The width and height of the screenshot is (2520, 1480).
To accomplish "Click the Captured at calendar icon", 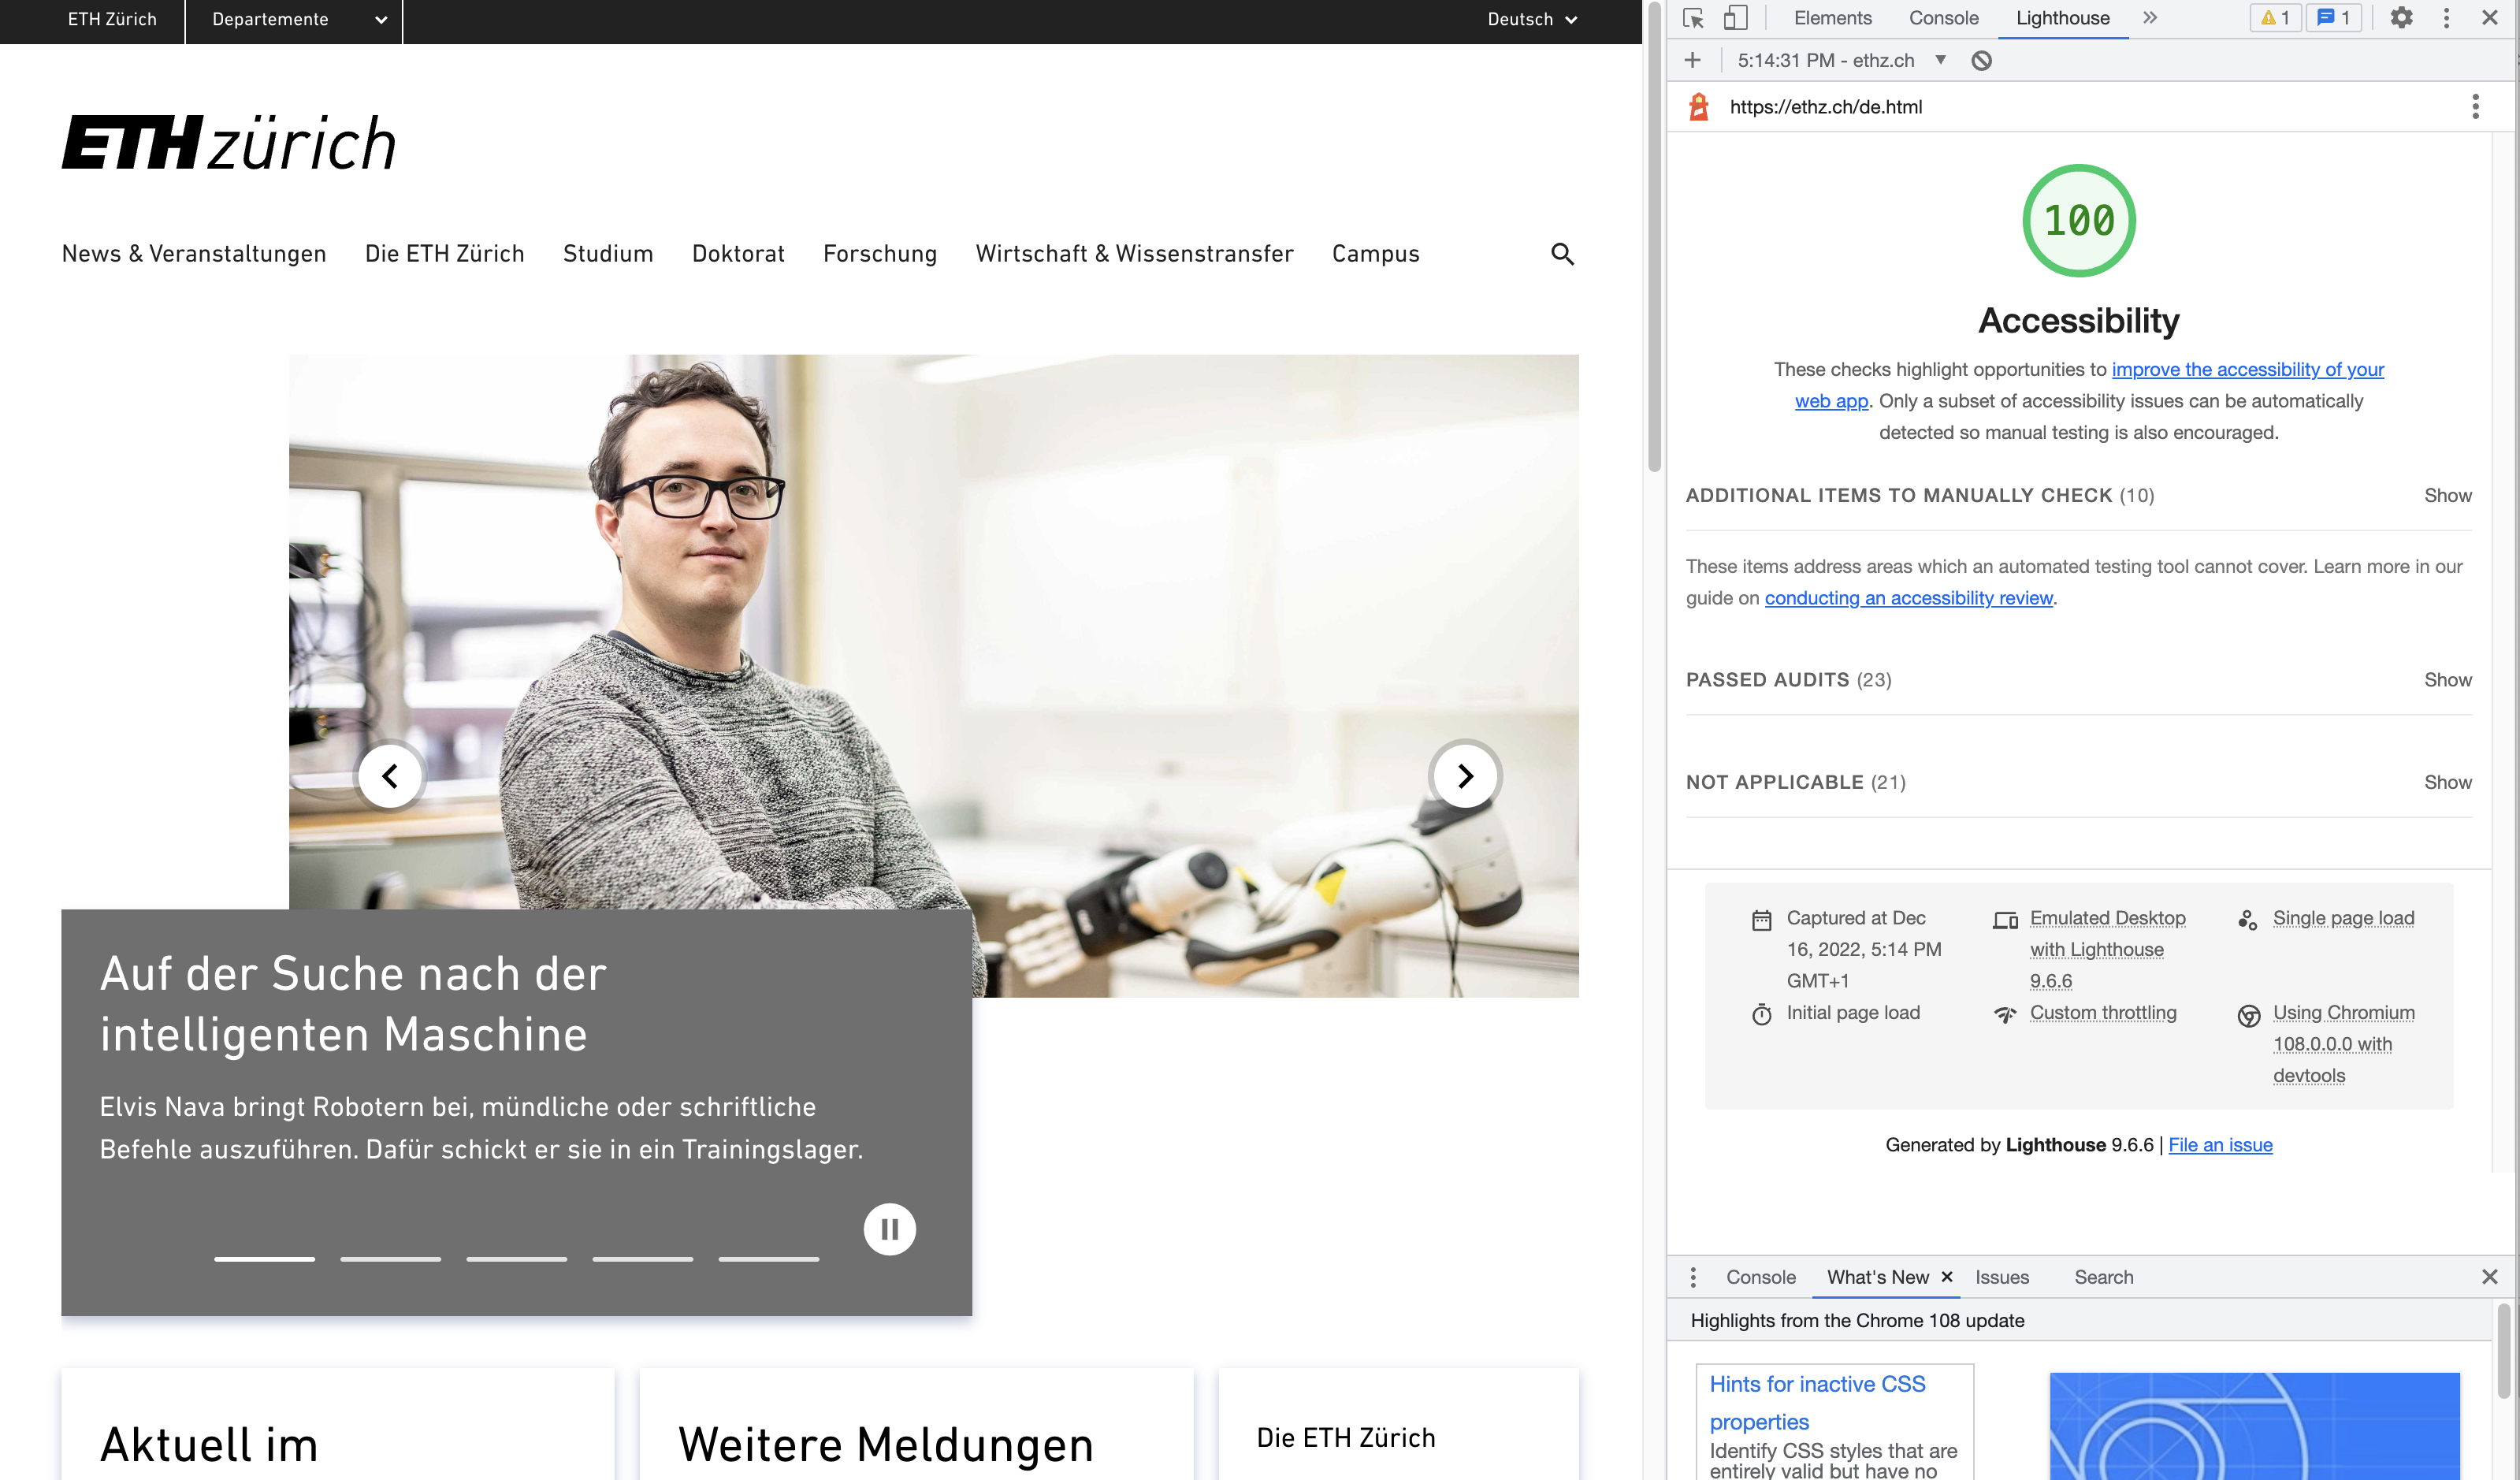I will pos(1761,919).
